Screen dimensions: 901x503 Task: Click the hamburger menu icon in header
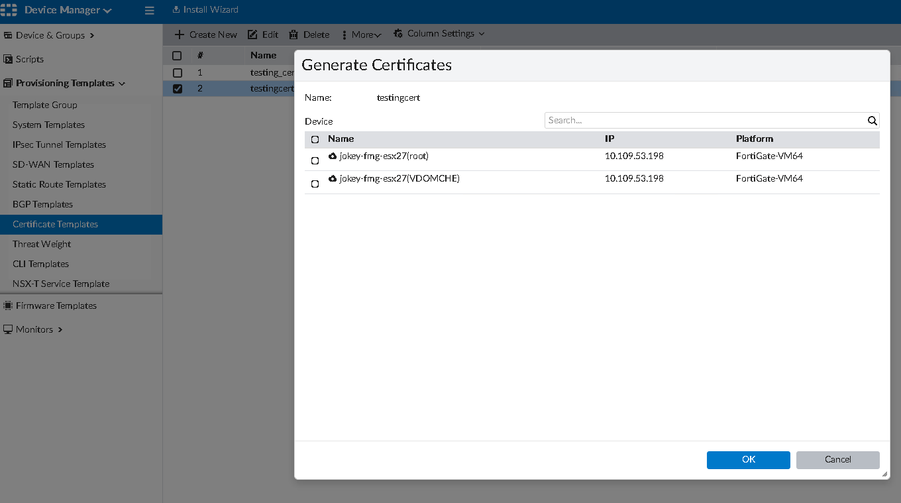pos(149,10)
